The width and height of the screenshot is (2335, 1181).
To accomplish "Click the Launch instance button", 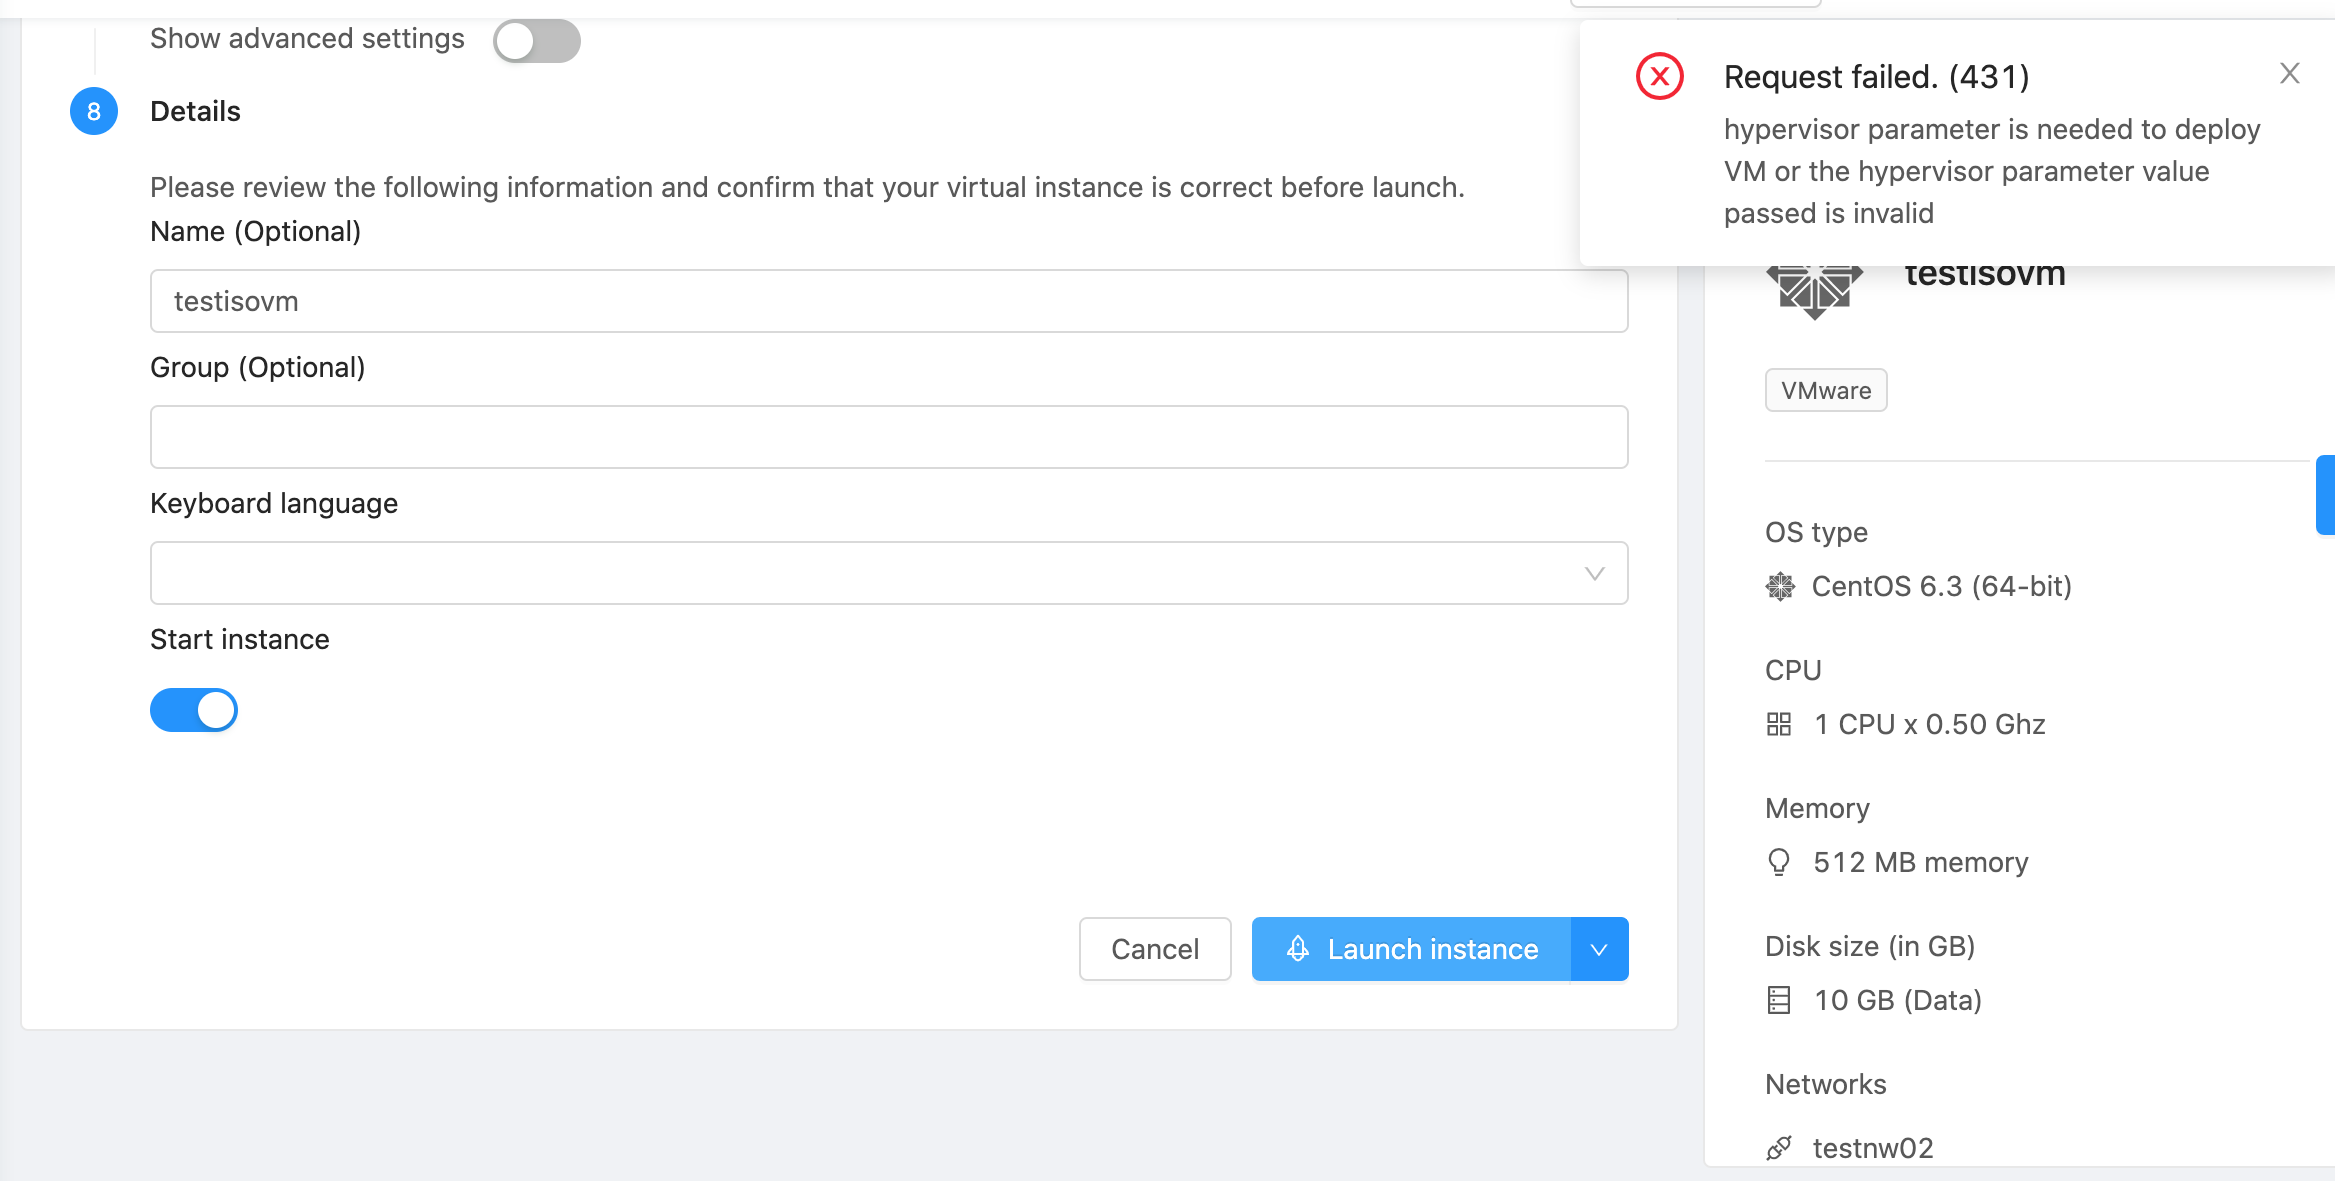I will (1412, 949).
